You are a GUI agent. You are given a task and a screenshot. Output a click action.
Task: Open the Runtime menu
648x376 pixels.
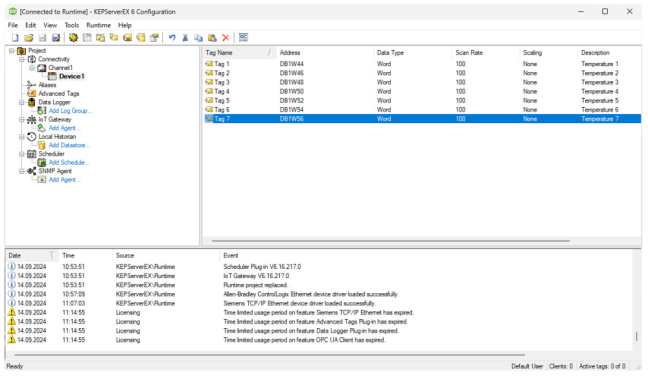click(x=98, y=25)
